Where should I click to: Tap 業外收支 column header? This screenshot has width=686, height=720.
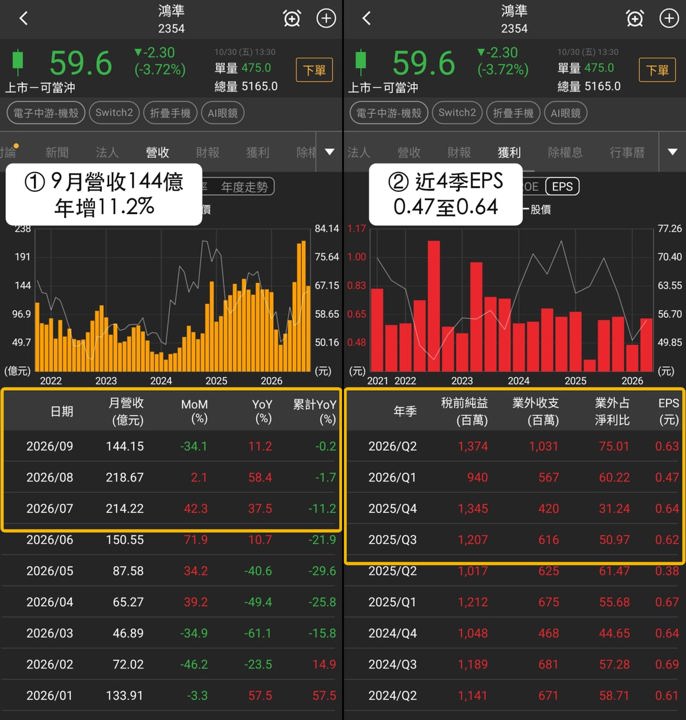(536, 411)
